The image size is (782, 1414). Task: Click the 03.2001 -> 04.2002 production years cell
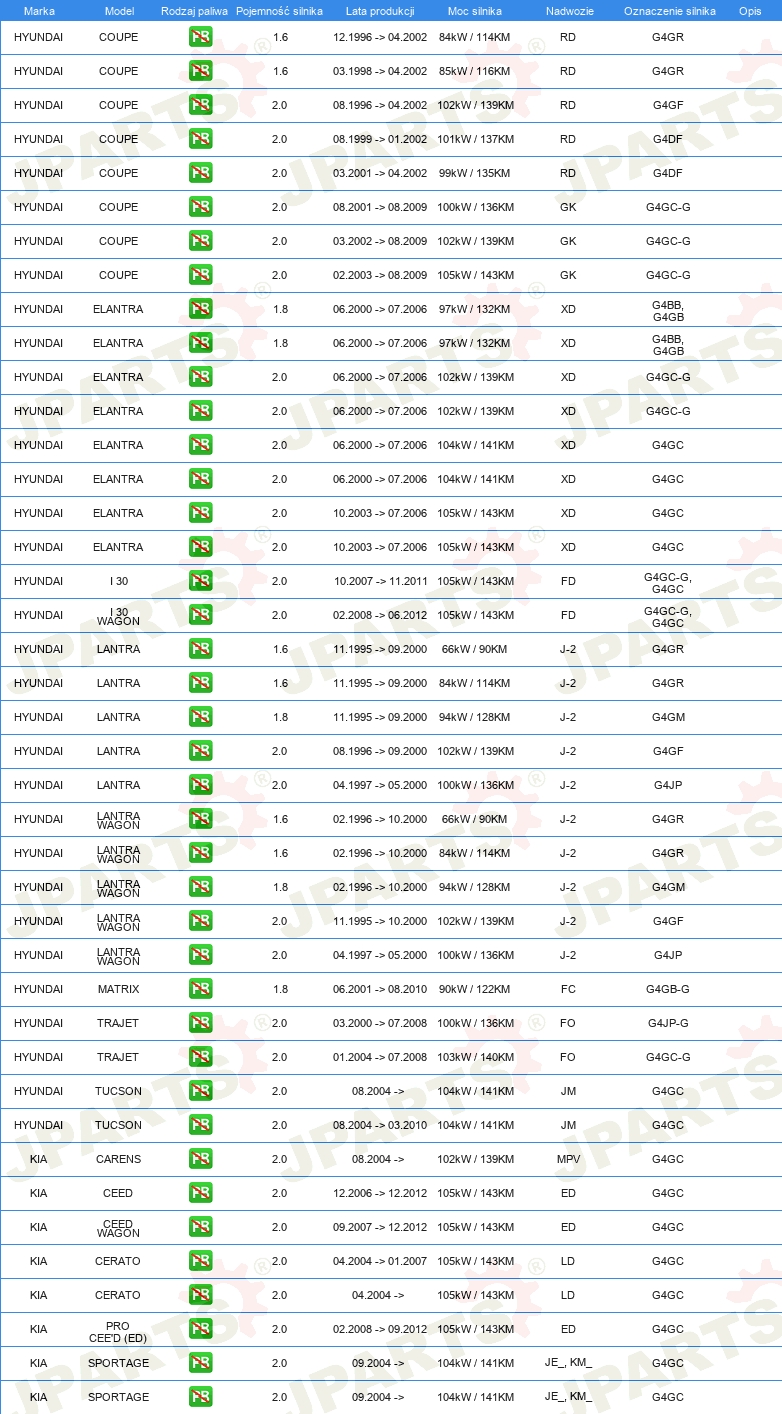click(x=380, y=173)
